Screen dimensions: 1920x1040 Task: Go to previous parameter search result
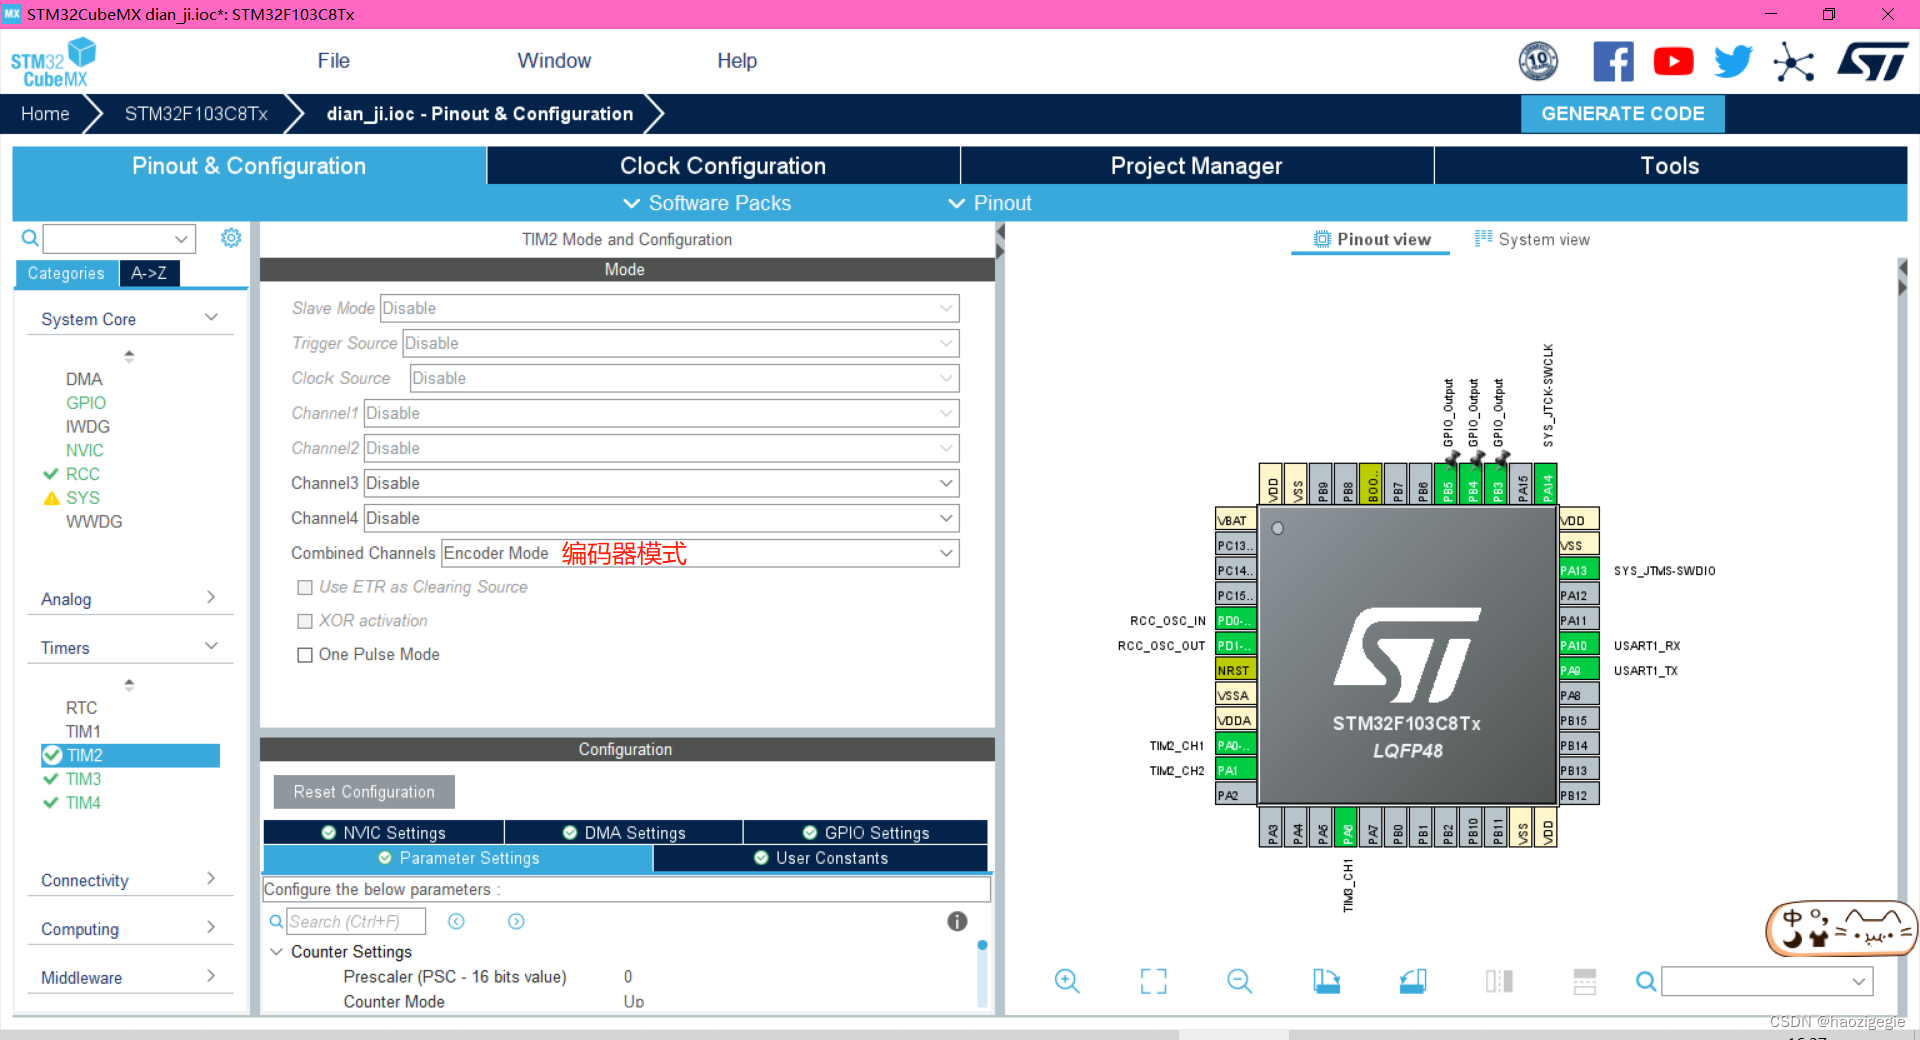[456, 921]
